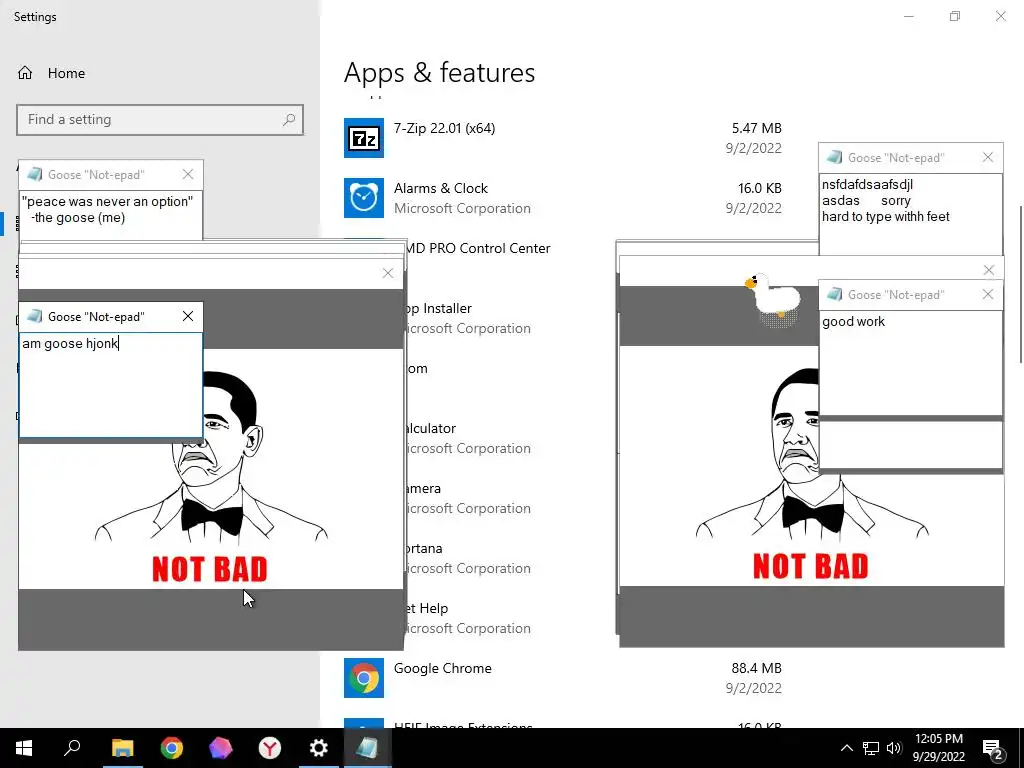Close the 'hard to type withh feet' Not-epad
The height and width of the screenshot is (768, 1024).
pyautogui.click(x=988, y=157)
